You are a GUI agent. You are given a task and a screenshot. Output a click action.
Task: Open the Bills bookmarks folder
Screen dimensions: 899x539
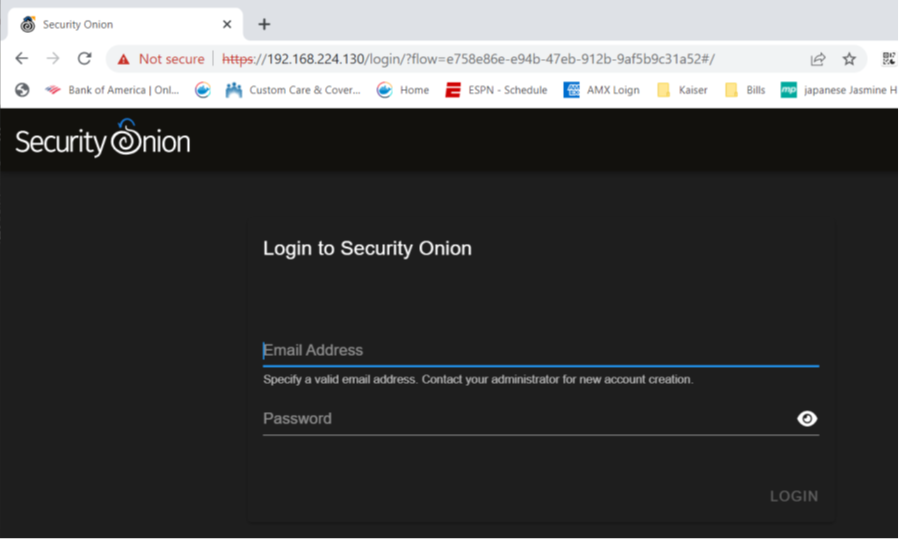pyautogui.click(x=745, y=90)
